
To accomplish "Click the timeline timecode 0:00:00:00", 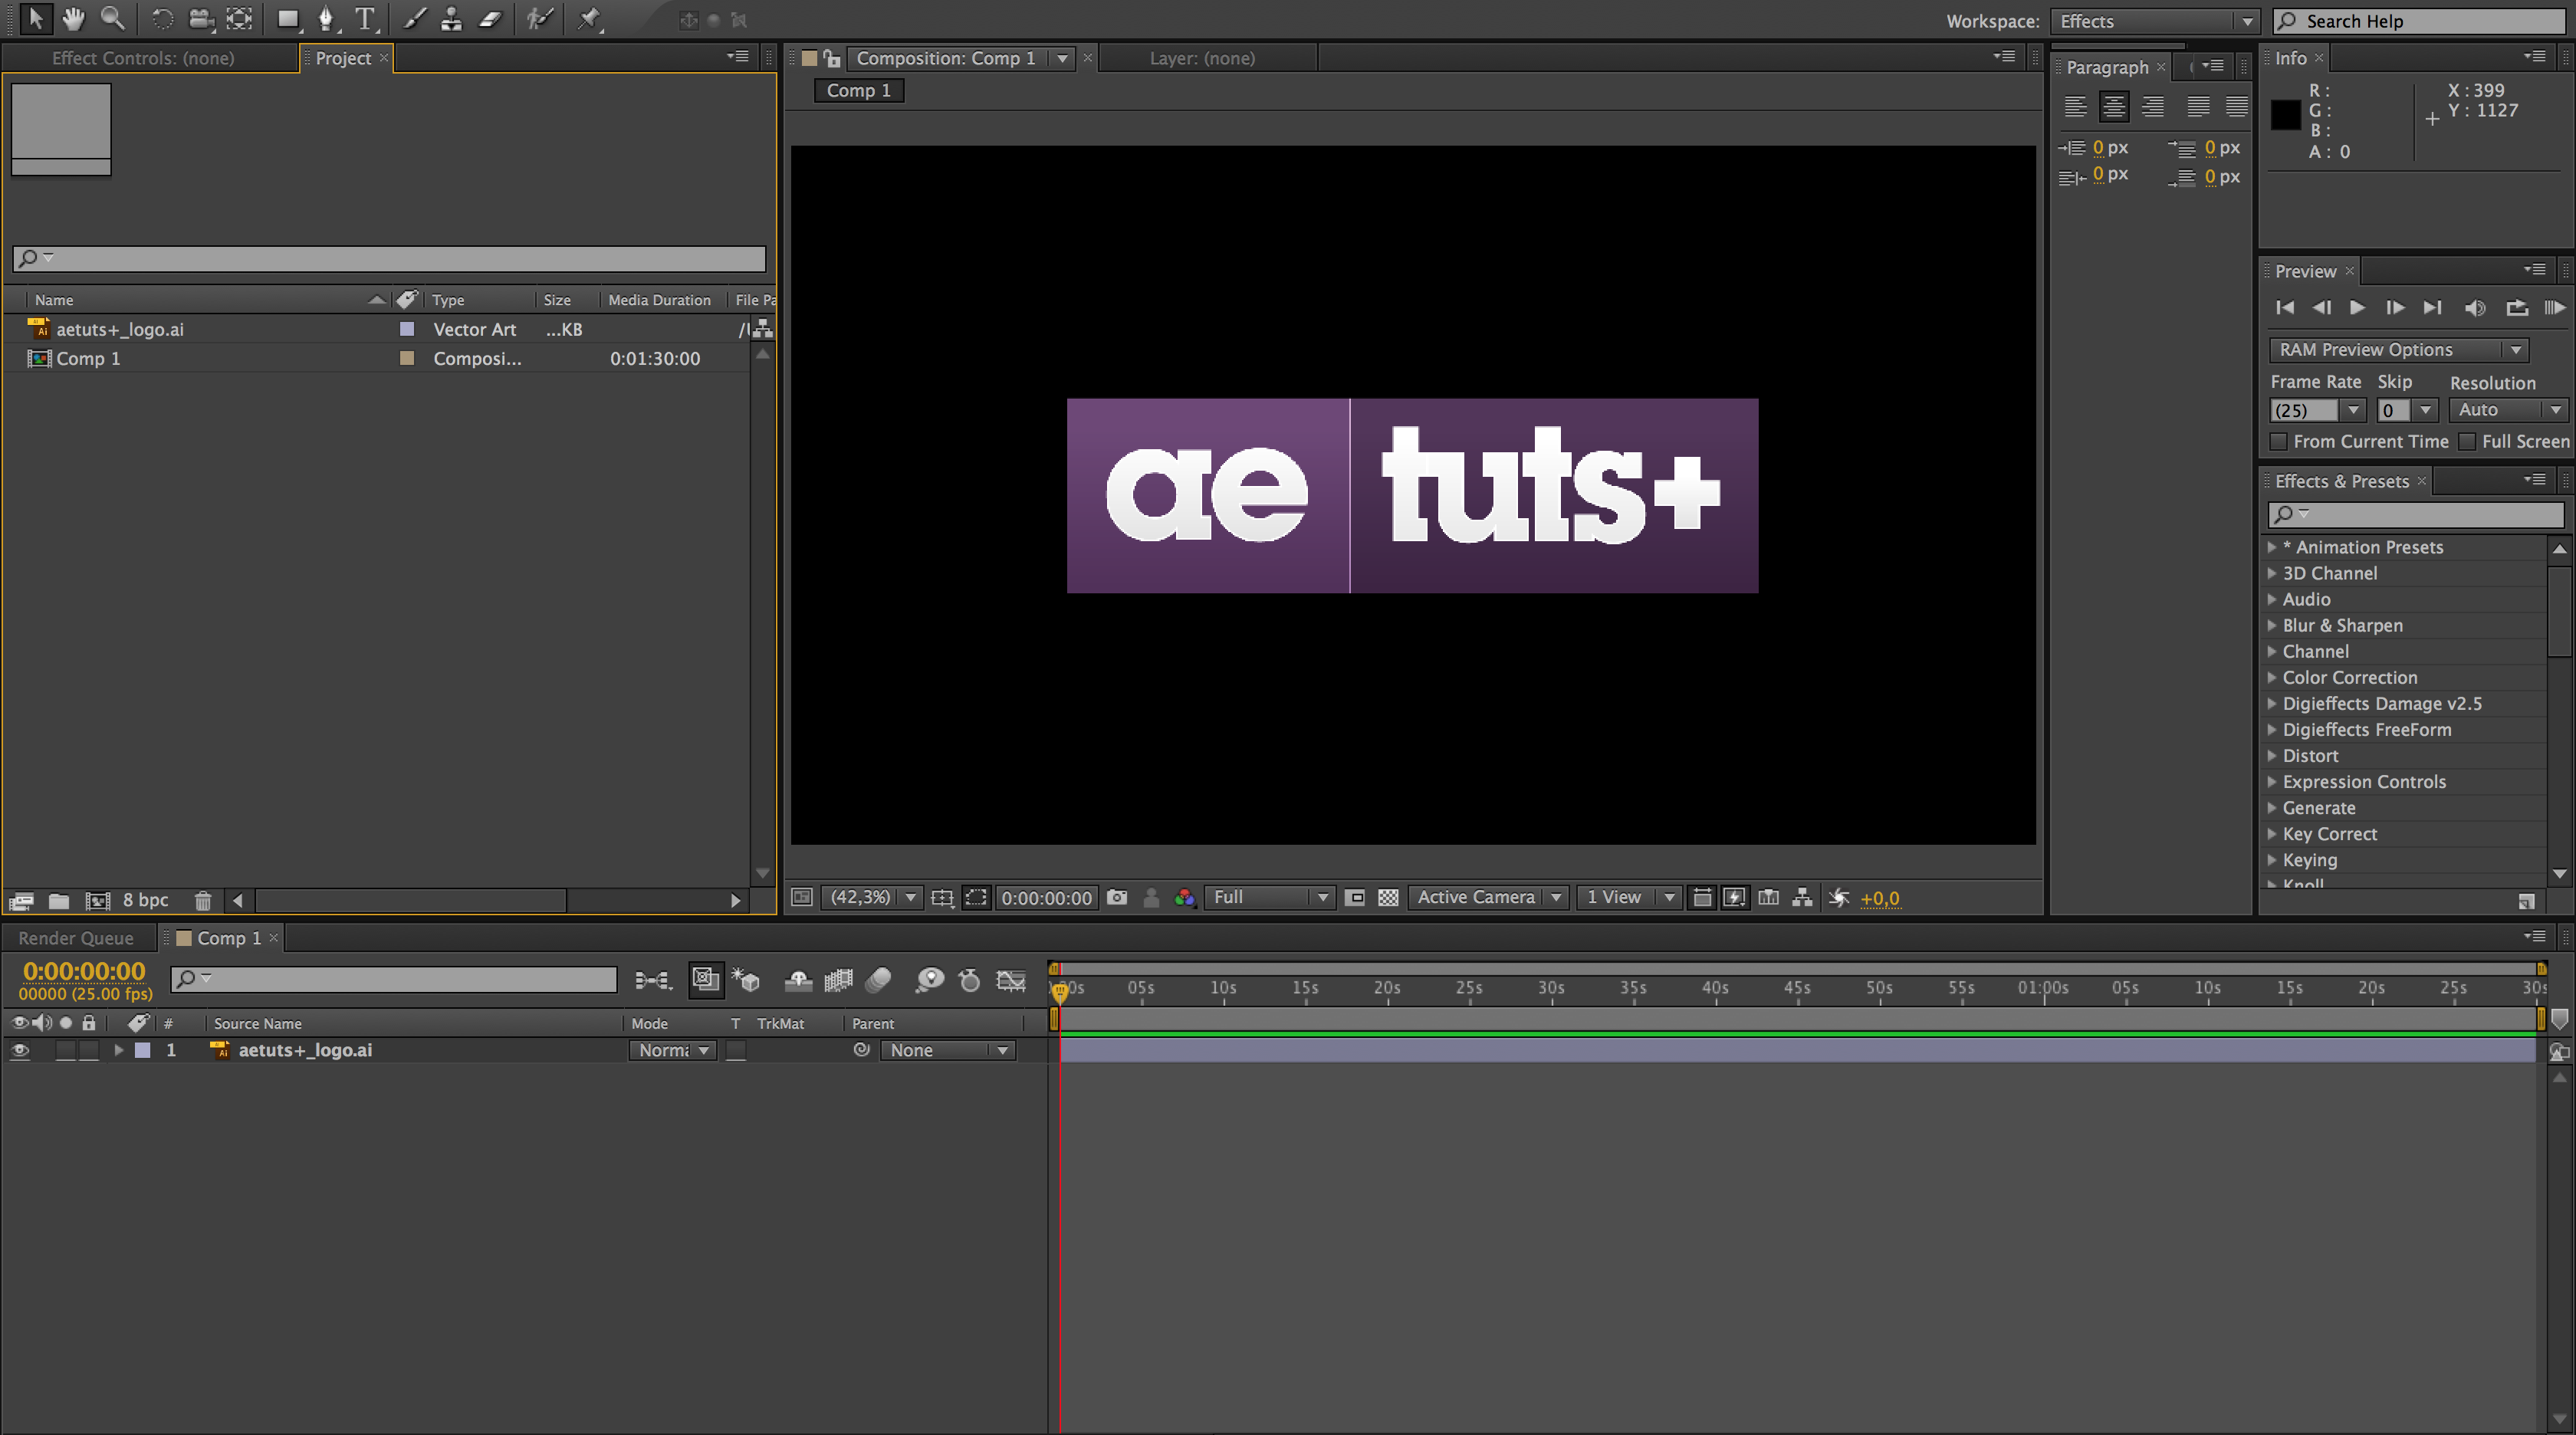I will point(84,971).
